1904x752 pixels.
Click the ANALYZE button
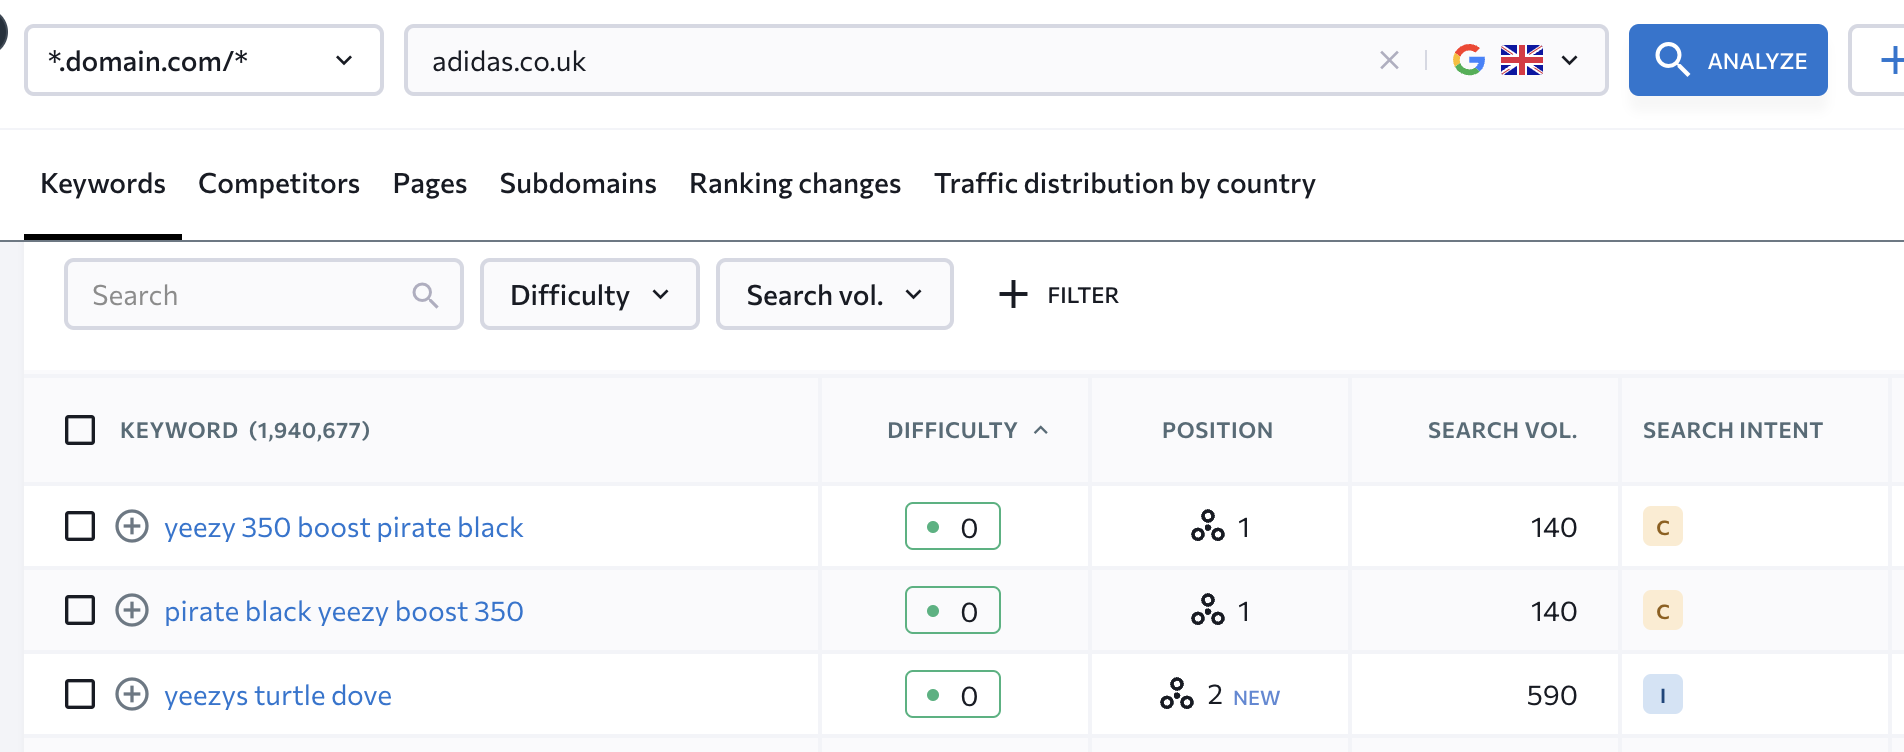1728,60
